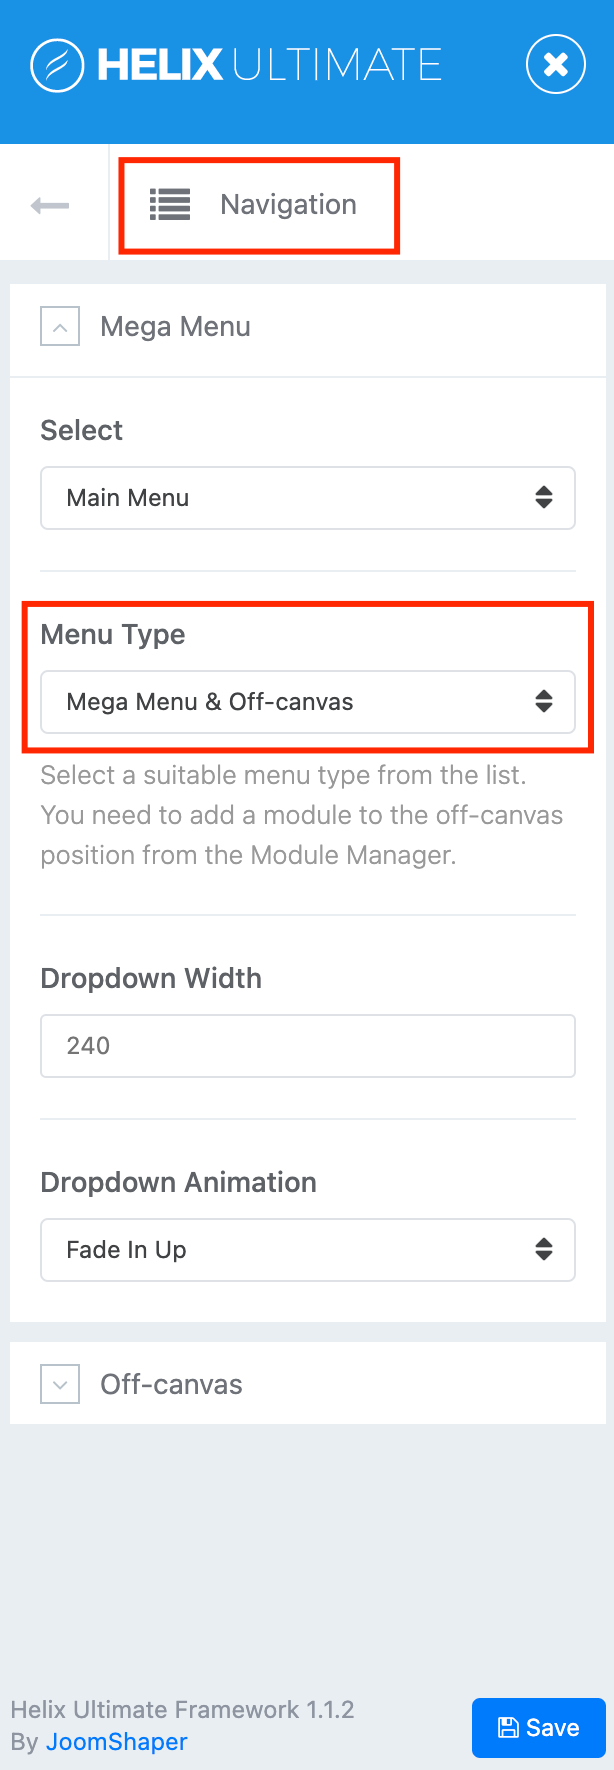Focus the Dropdown Width field showing 240
The width and height of the screenshot is (614, 1770).
pyautogui.click(x=307, y=1046)
